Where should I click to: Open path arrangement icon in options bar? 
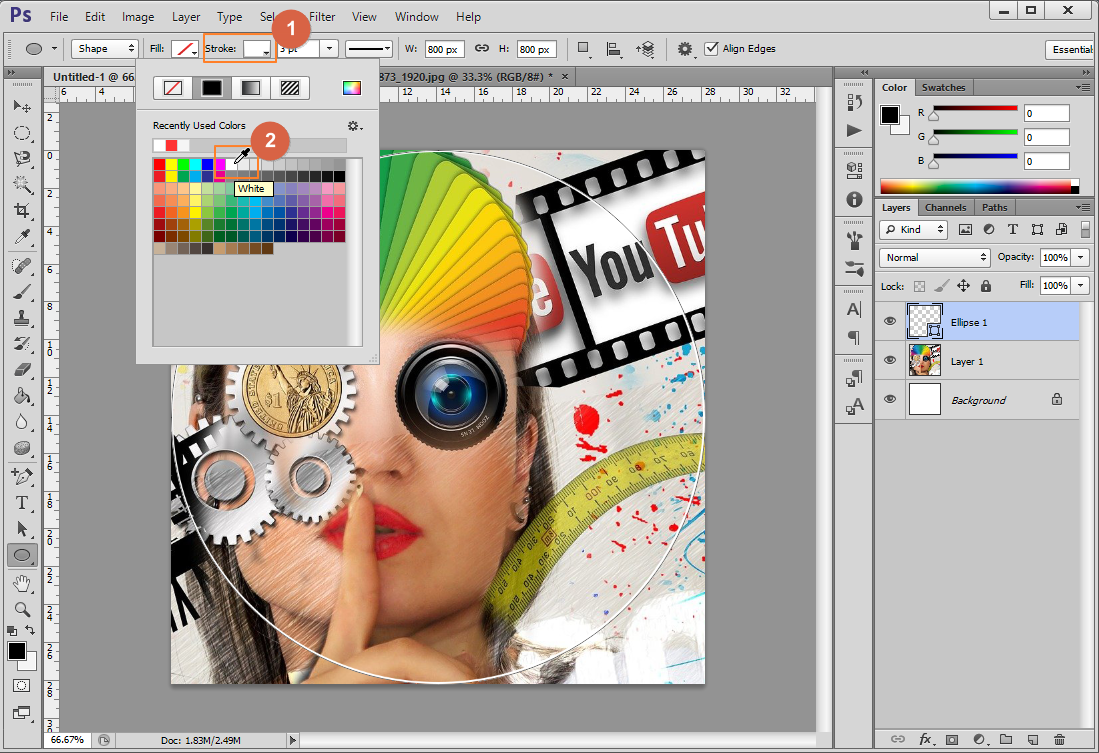[x=644, y=48]
